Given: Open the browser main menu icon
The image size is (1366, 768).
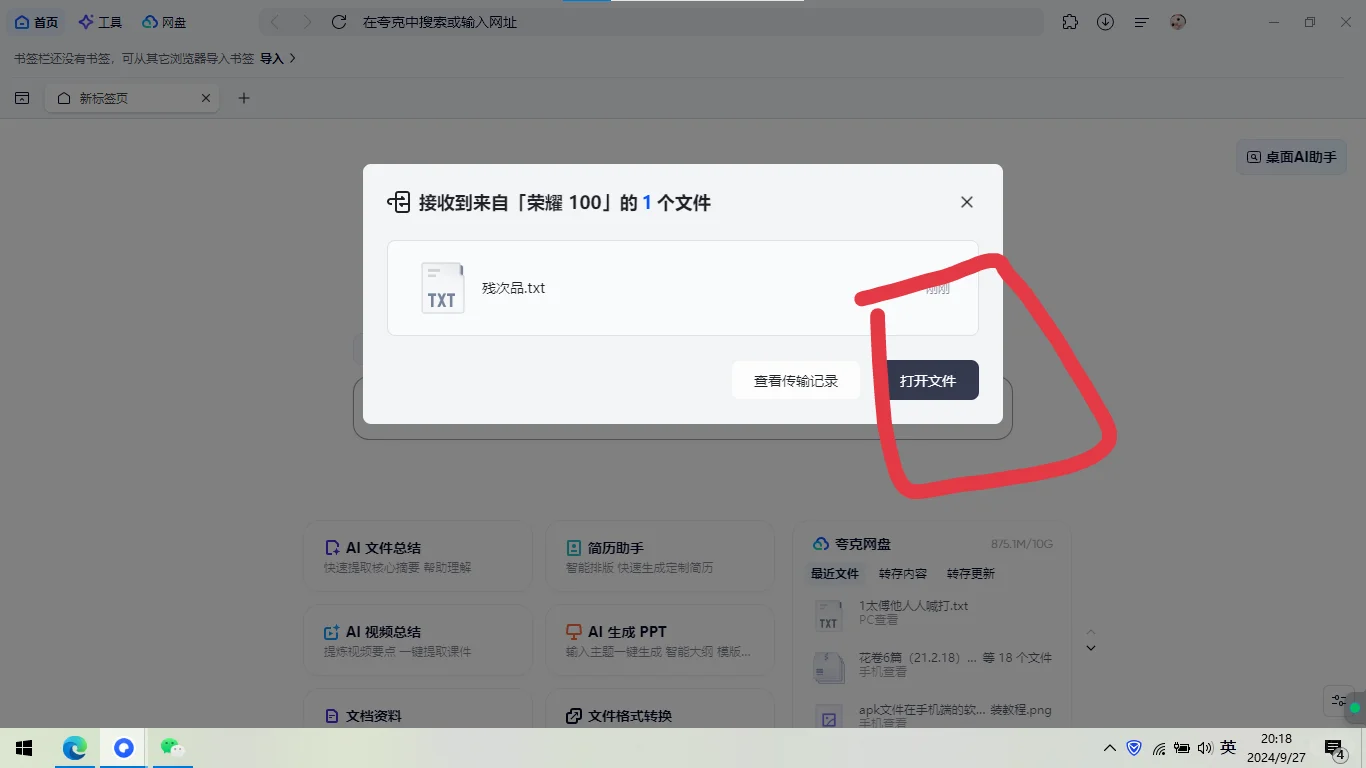Looking at the screenshot, I should pyautogui.click(x=1141, y=22).
